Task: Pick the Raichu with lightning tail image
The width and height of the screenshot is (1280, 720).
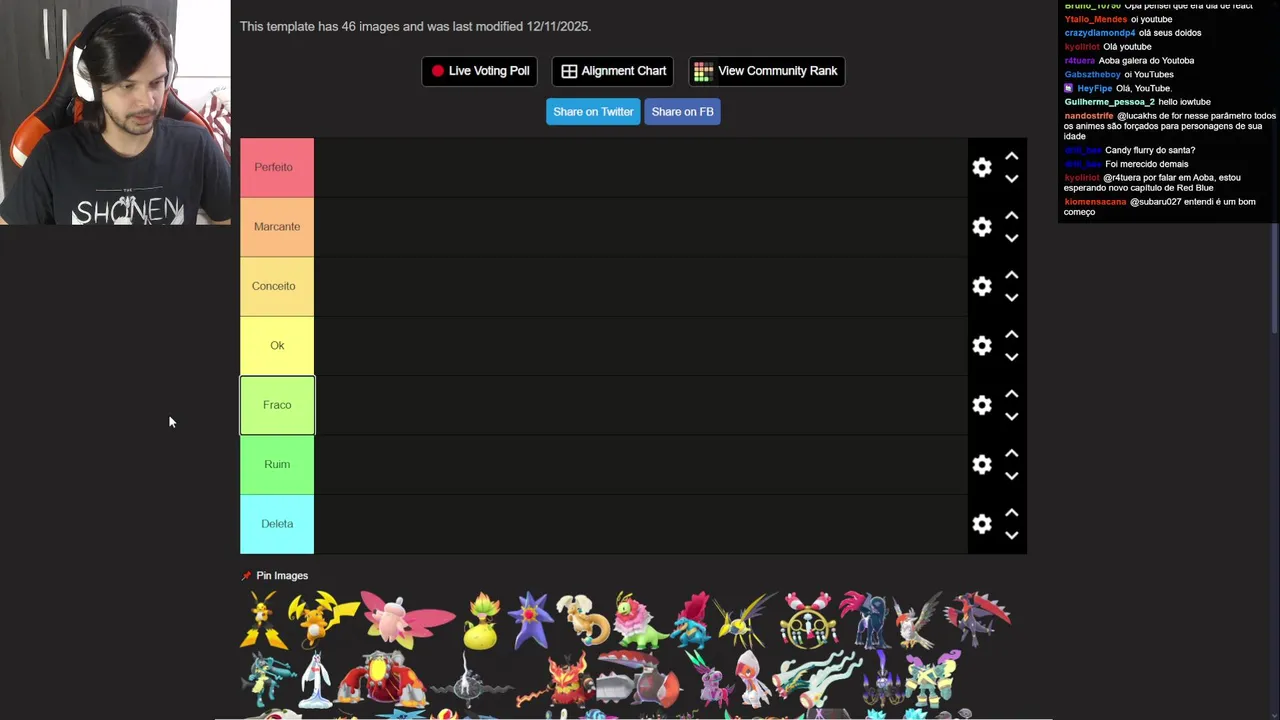Action: 323,620
